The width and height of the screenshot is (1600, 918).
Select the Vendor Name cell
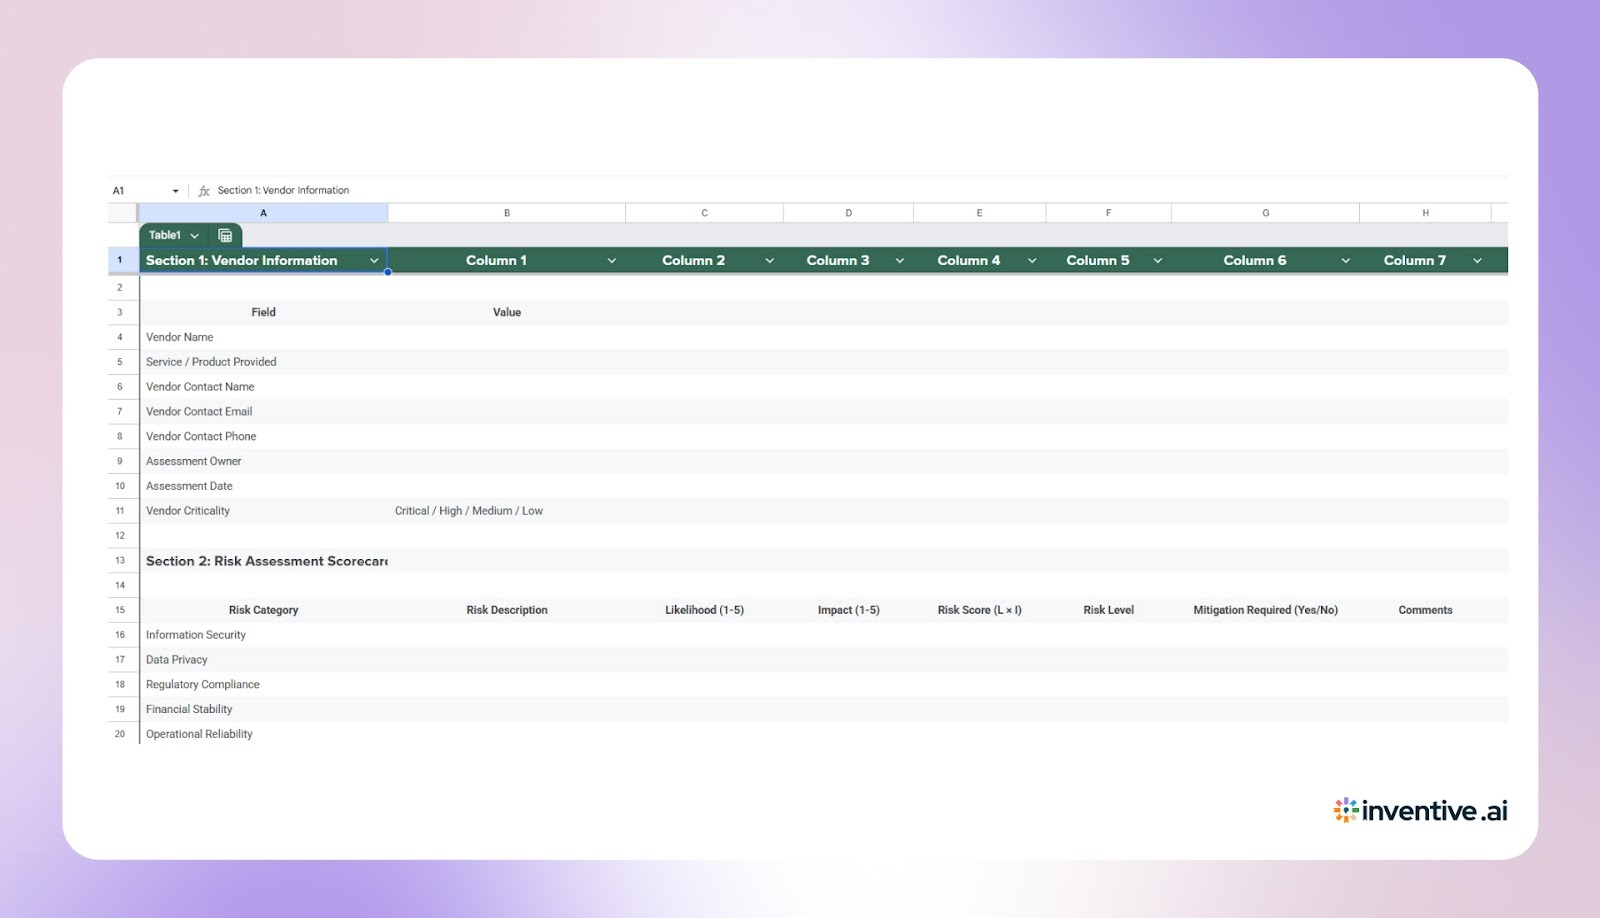tap(180, 337)
